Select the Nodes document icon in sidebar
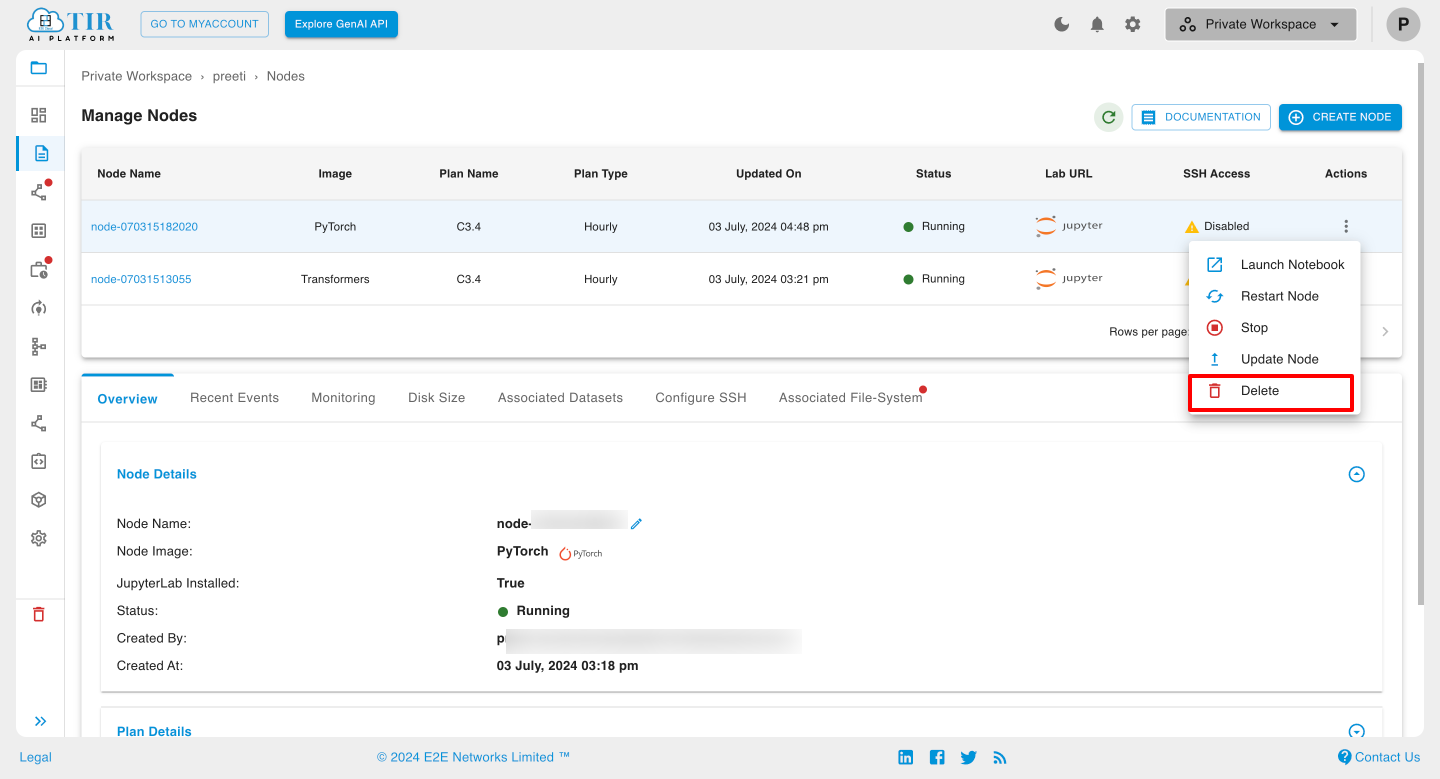This screenshot has height=779, width=1440. click(x=40, y=153)
